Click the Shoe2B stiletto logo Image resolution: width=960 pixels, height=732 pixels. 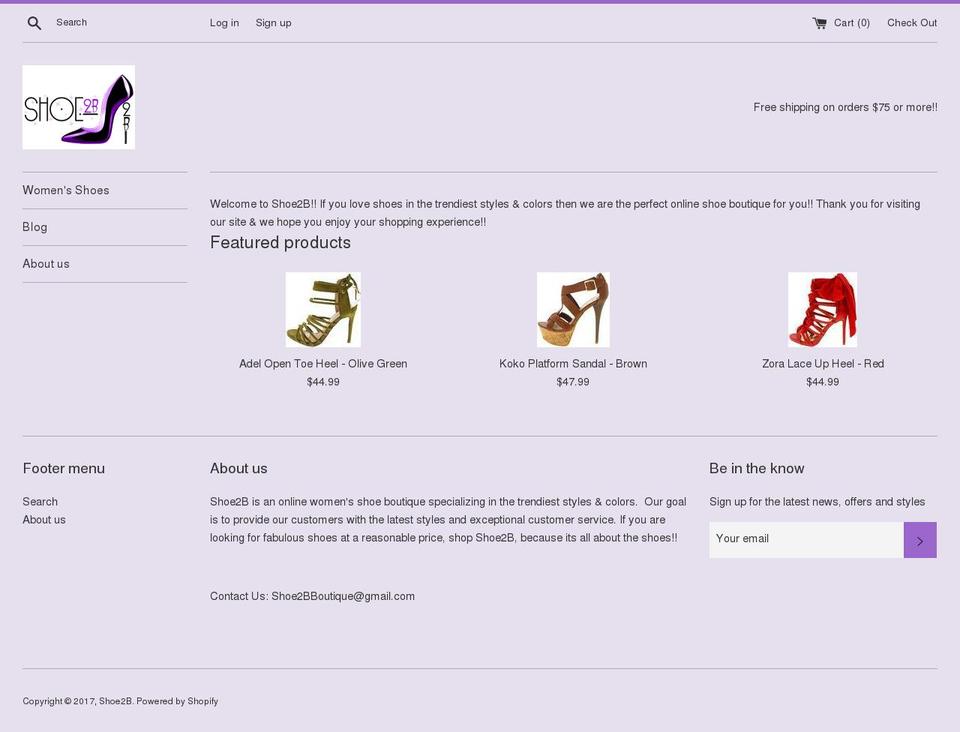point(78,106)
